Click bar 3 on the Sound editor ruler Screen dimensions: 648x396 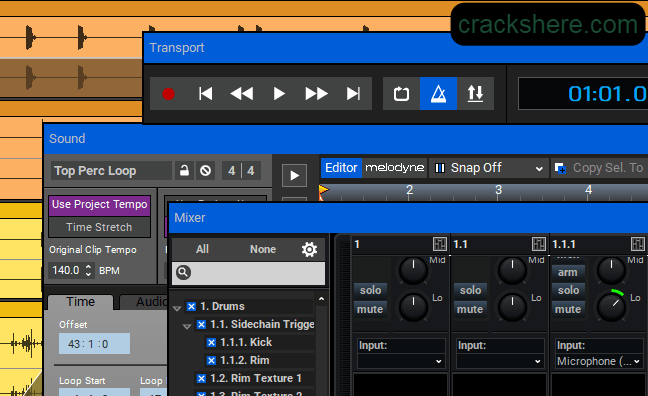[x=498, y=190]
